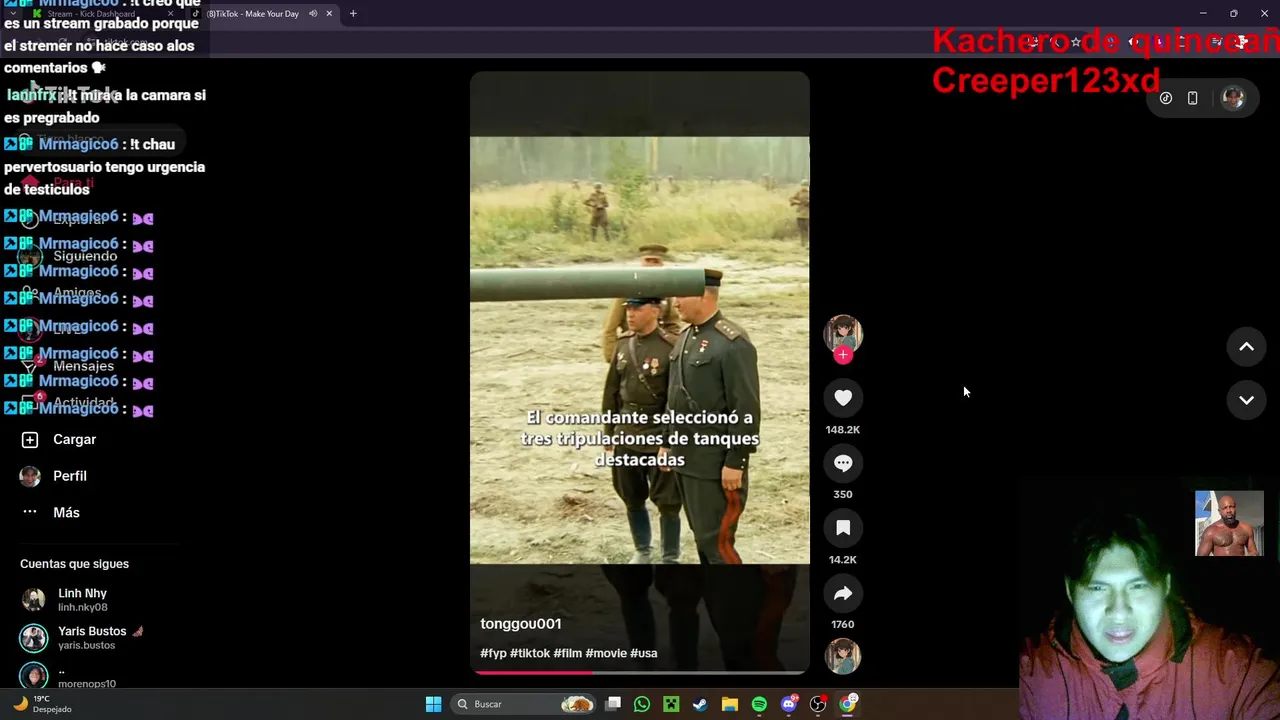Click the 1760 share count

click(x=843, y=625)
